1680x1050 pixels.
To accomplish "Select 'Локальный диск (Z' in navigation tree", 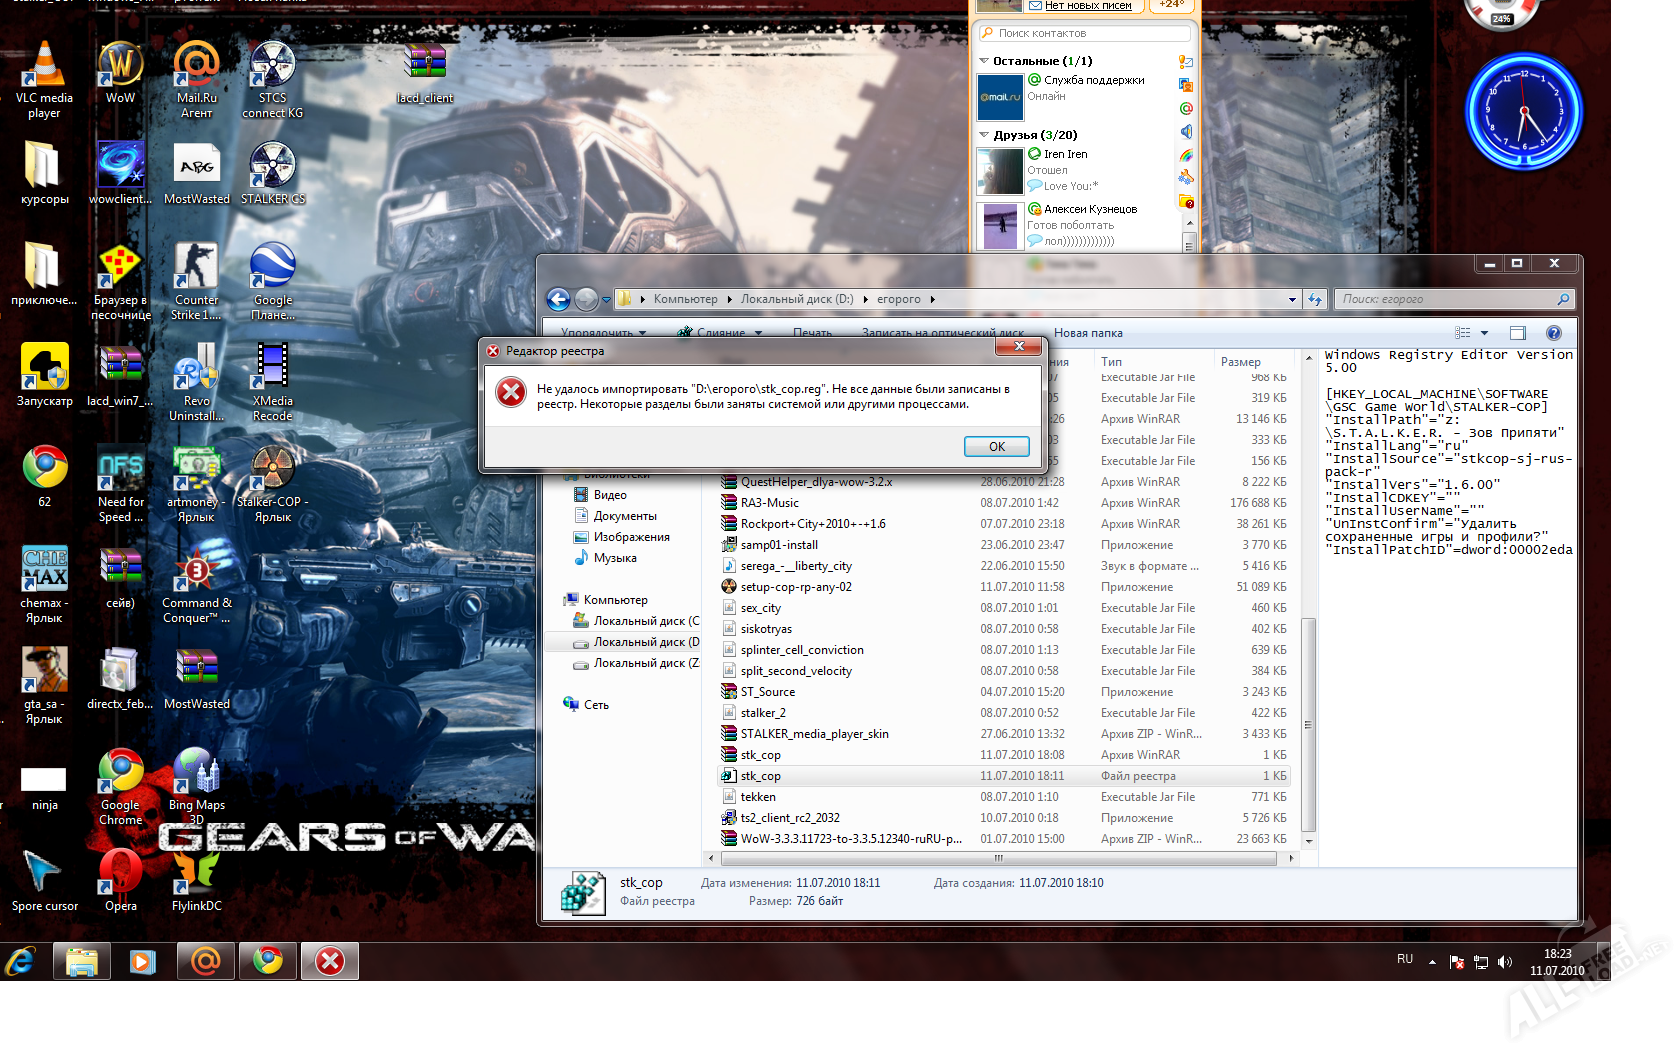I will tap(645, 663).
